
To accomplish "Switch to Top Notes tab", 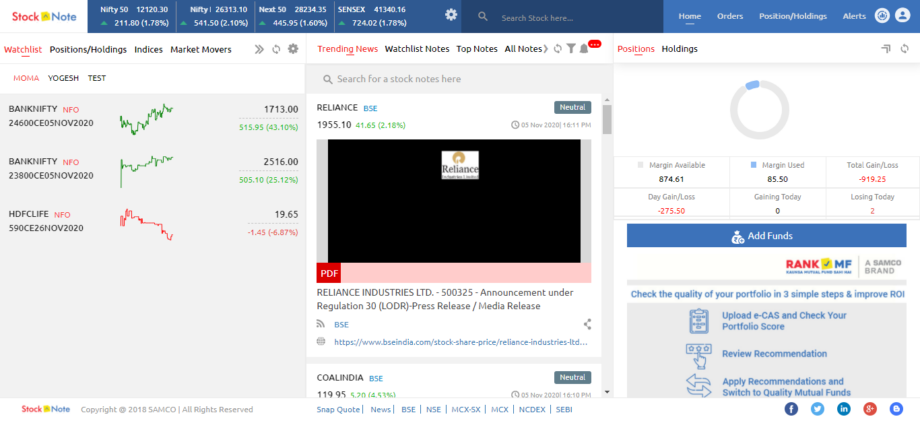I will [476, 49].
